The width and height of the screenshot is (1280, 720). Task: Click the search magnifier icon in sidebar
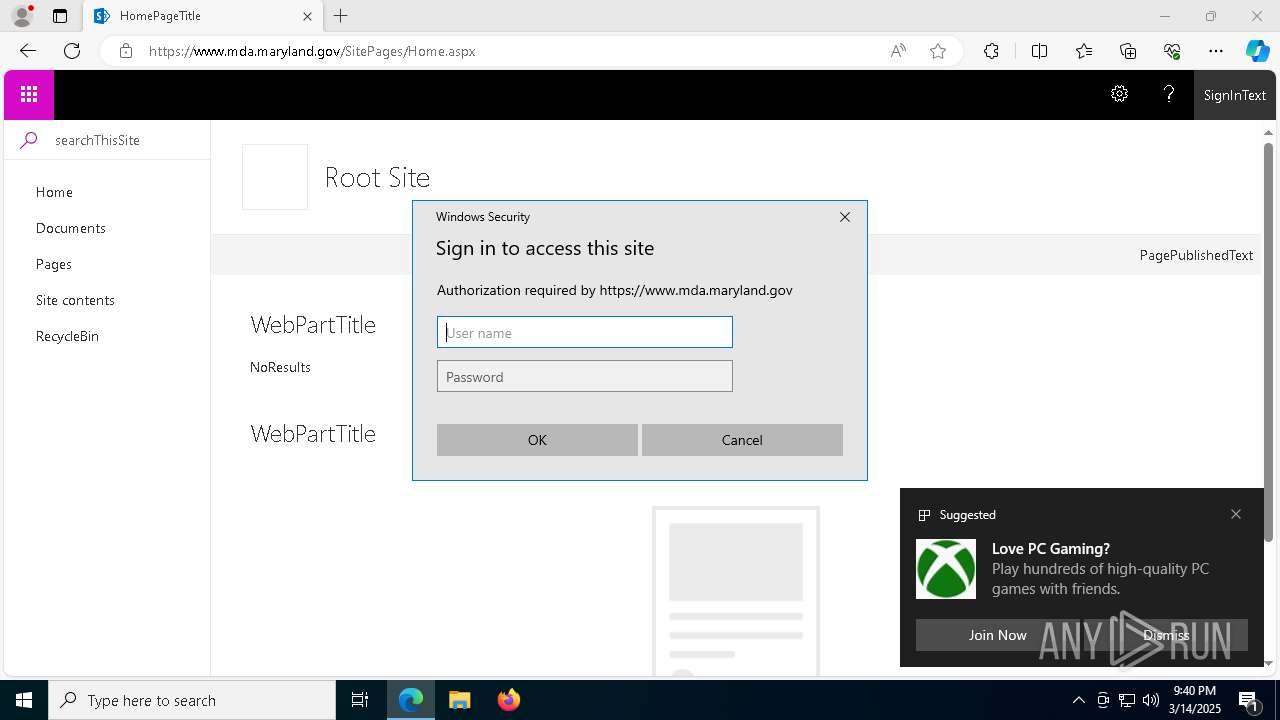29,140
